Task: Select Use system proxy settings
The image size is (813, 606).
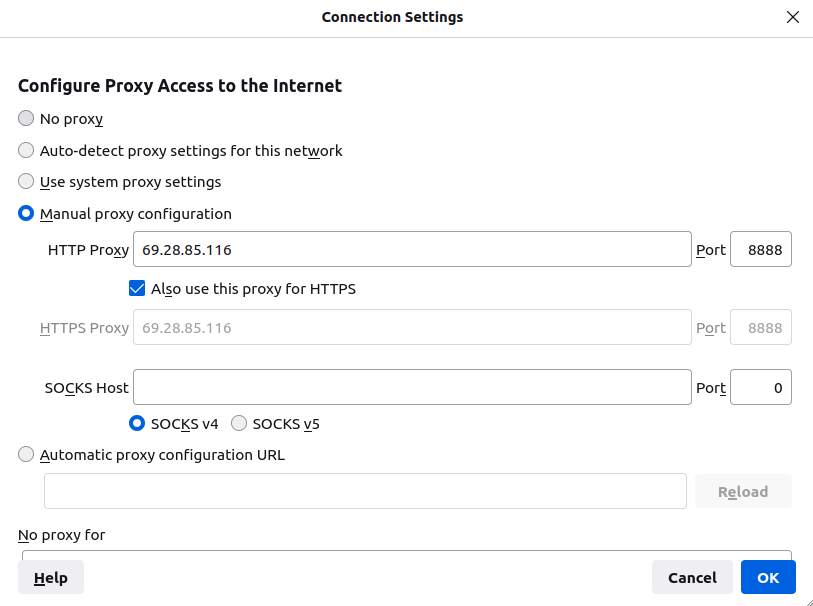Action: 26,182
